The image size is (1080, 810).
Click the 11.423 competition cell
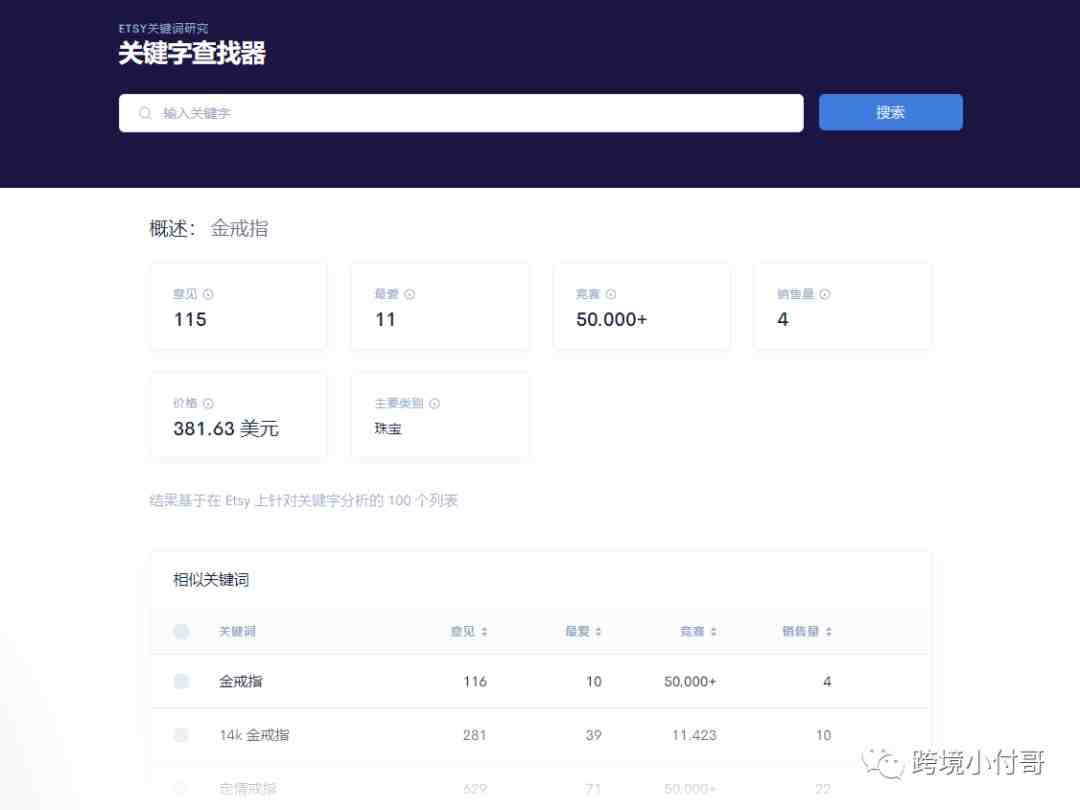pyautogui.click(x=694, y=735)
